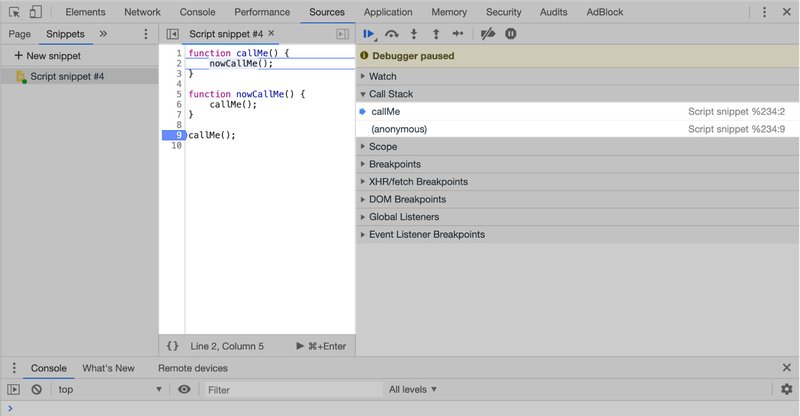Image resolution: width=800 pixels, height=416 pixels.
Task: Show more navigator tabs with the chevron
Action: pos(103,34)
